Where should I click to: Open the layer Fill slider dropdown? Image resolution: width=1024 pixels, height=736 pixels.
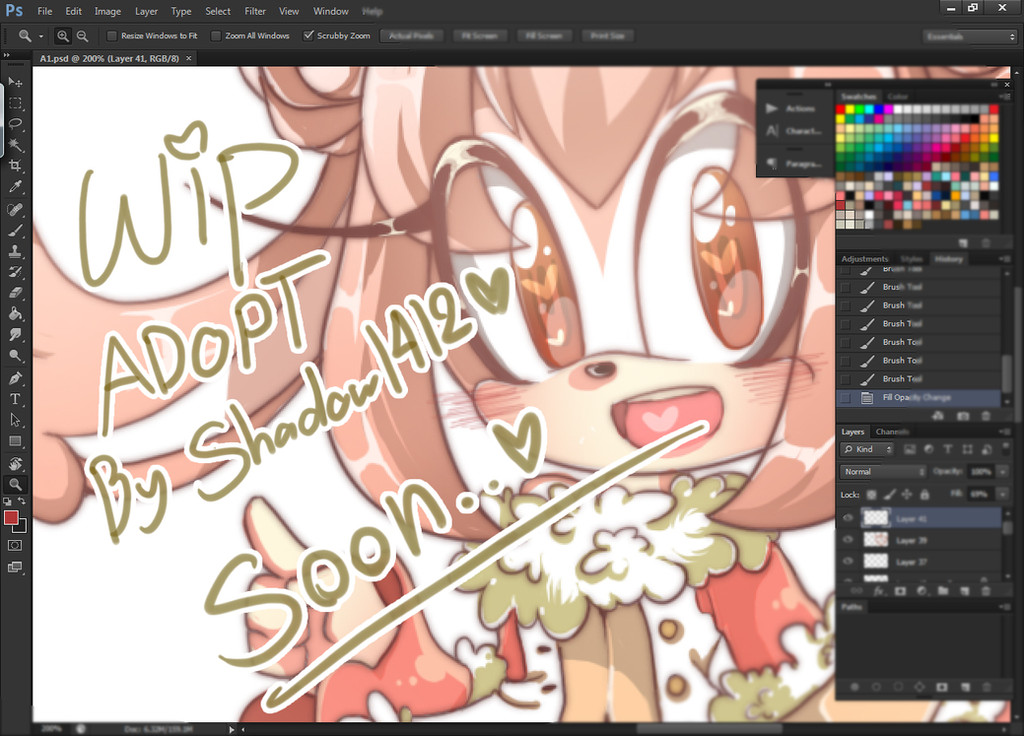coord(1002,494)
